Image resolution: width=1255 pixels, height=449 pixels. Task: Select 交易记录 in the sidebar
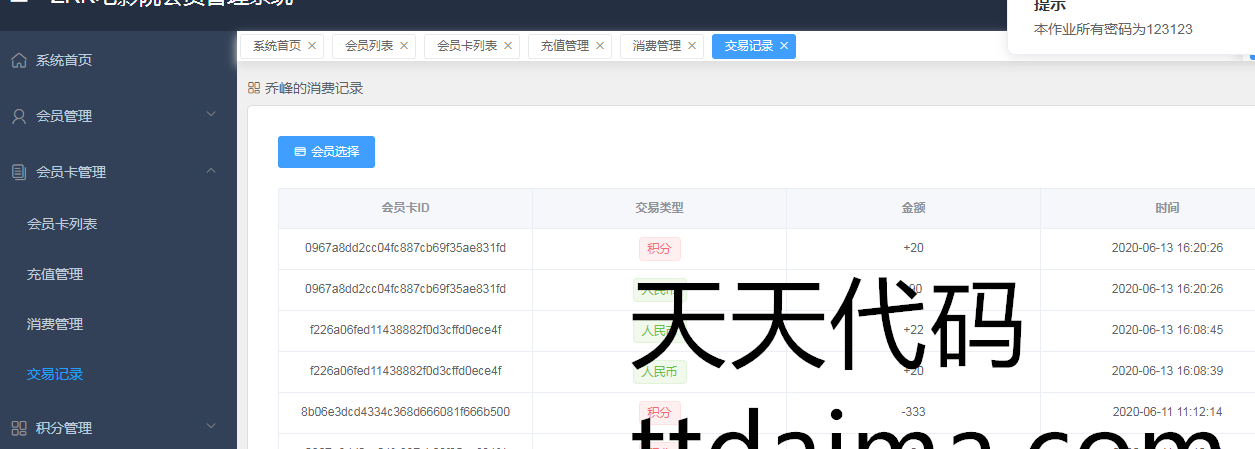pyautogui.click(x=55, y=374)
